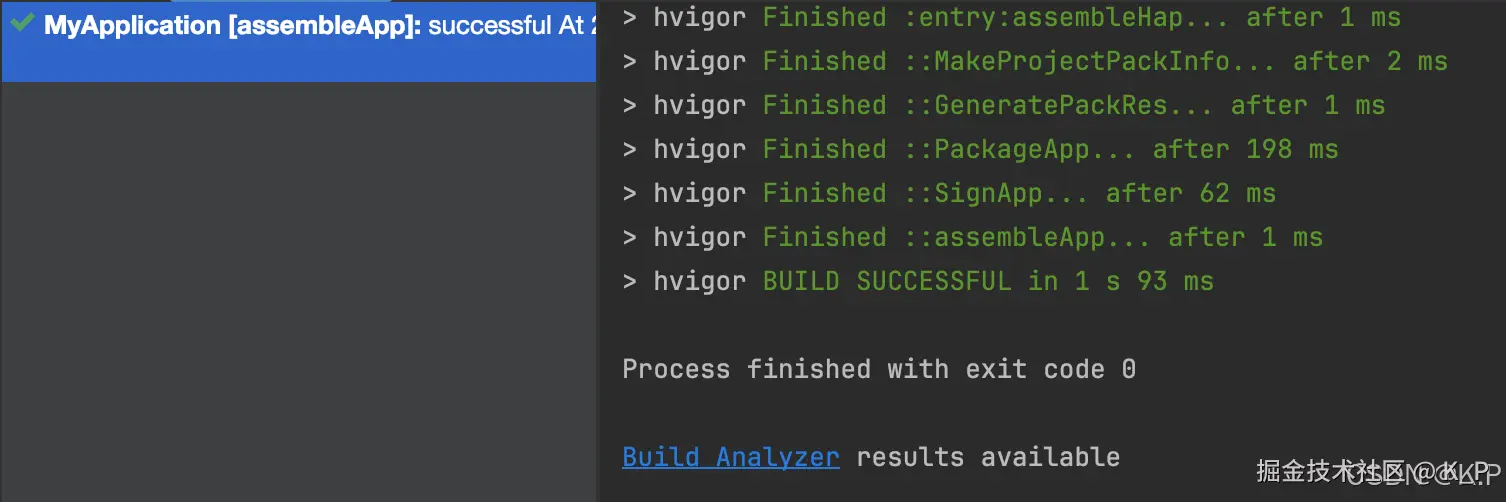
Task: Click the '>' prompt before the first hvigor line
Action: 630,17
